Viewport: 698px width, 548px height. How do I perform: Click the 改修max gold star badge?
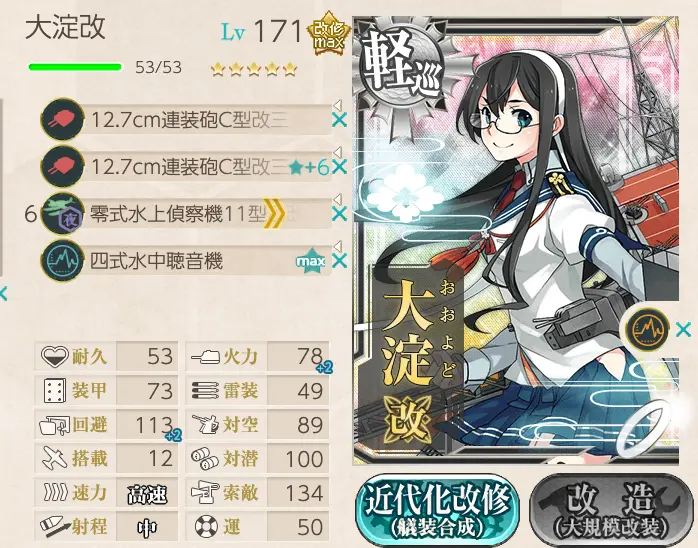[329, 35]
